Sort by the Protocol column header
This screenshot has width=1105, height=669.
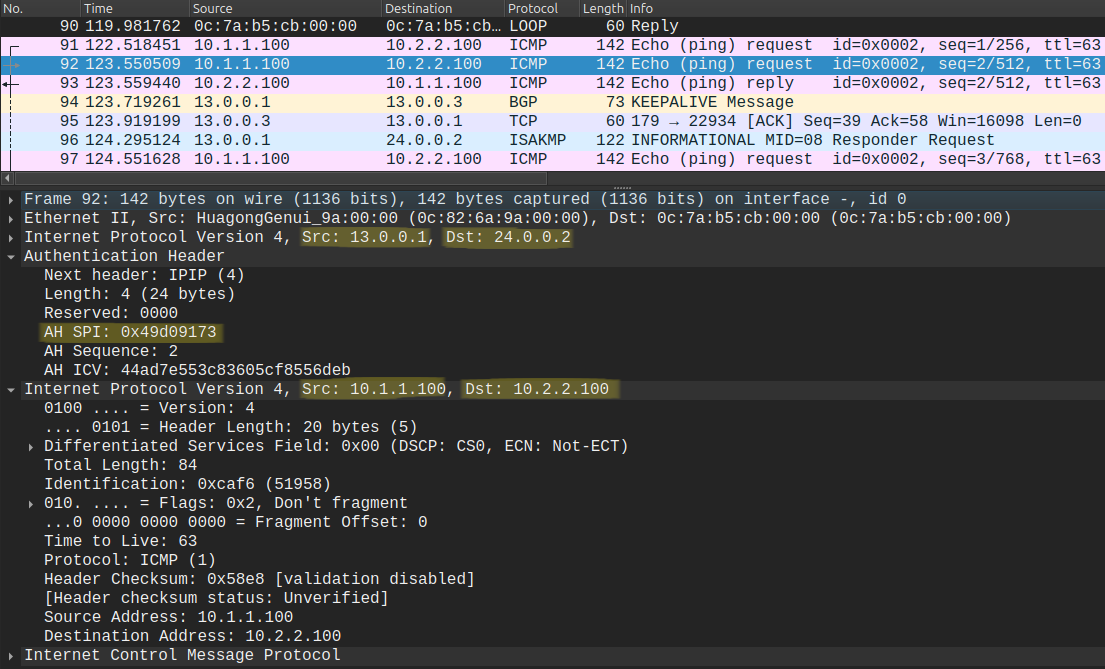point(542,8)
